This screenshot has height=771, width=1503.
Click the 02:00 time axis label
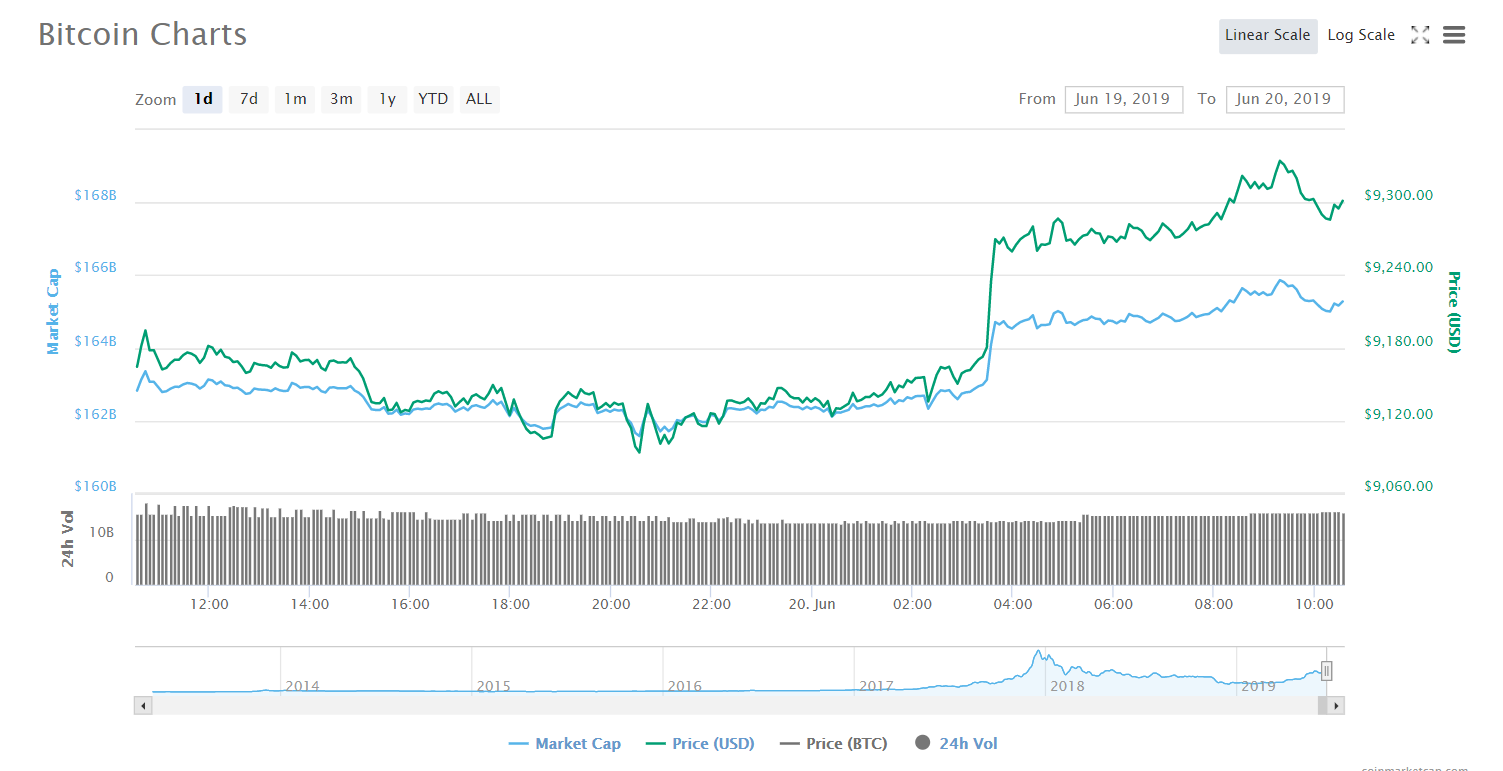click(x=913, y=604)
